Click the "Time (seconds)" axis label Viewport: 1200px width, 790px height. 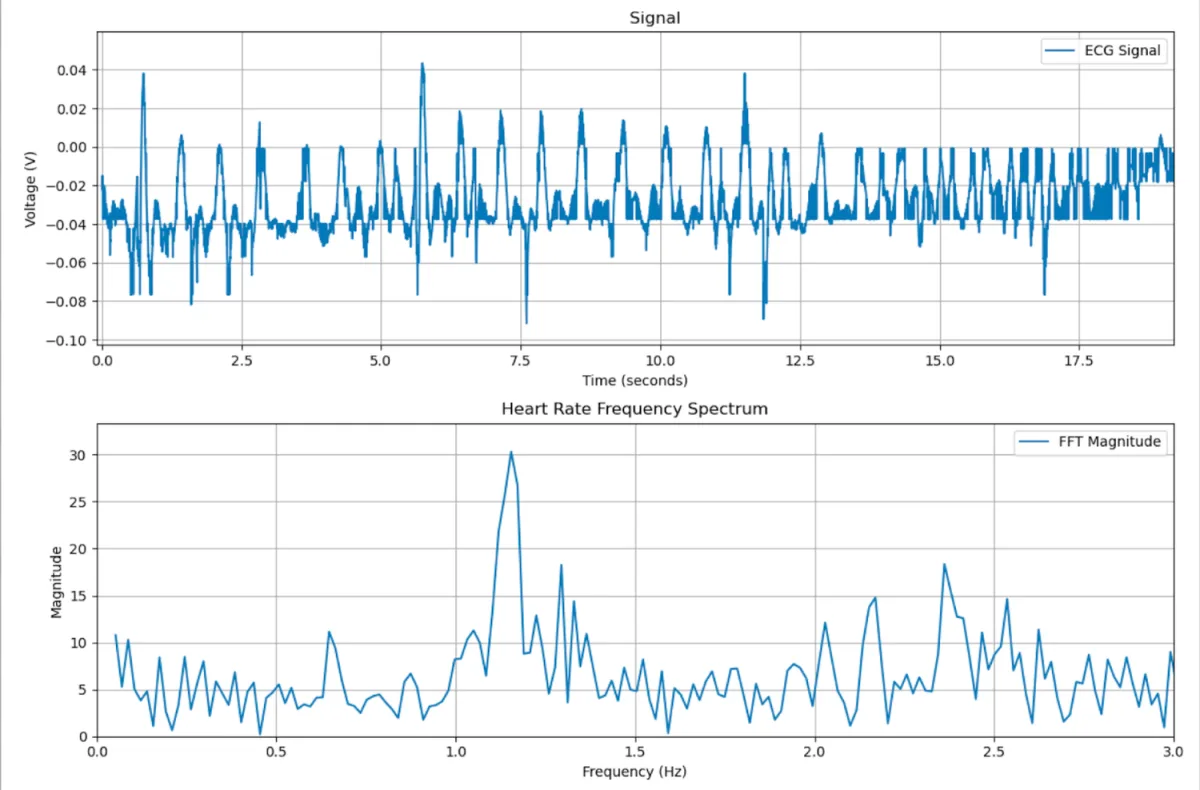click(x=637, y=380)
